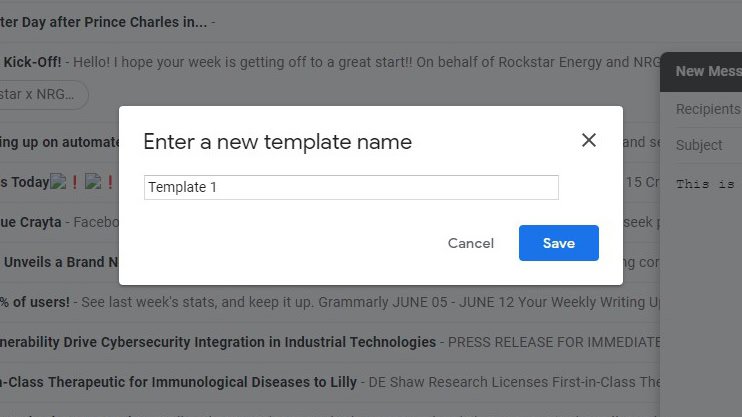Open the Grammarly weekly writing stats email
The height and width of the screenshot is (417, 742).
pyautogui.click(x=300, y=302)
